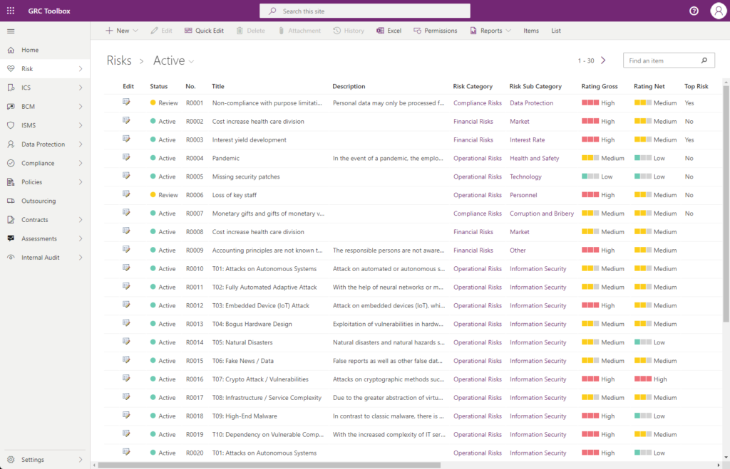
Task: Open Health and Safety sub category link
Action: click(534, 158)
